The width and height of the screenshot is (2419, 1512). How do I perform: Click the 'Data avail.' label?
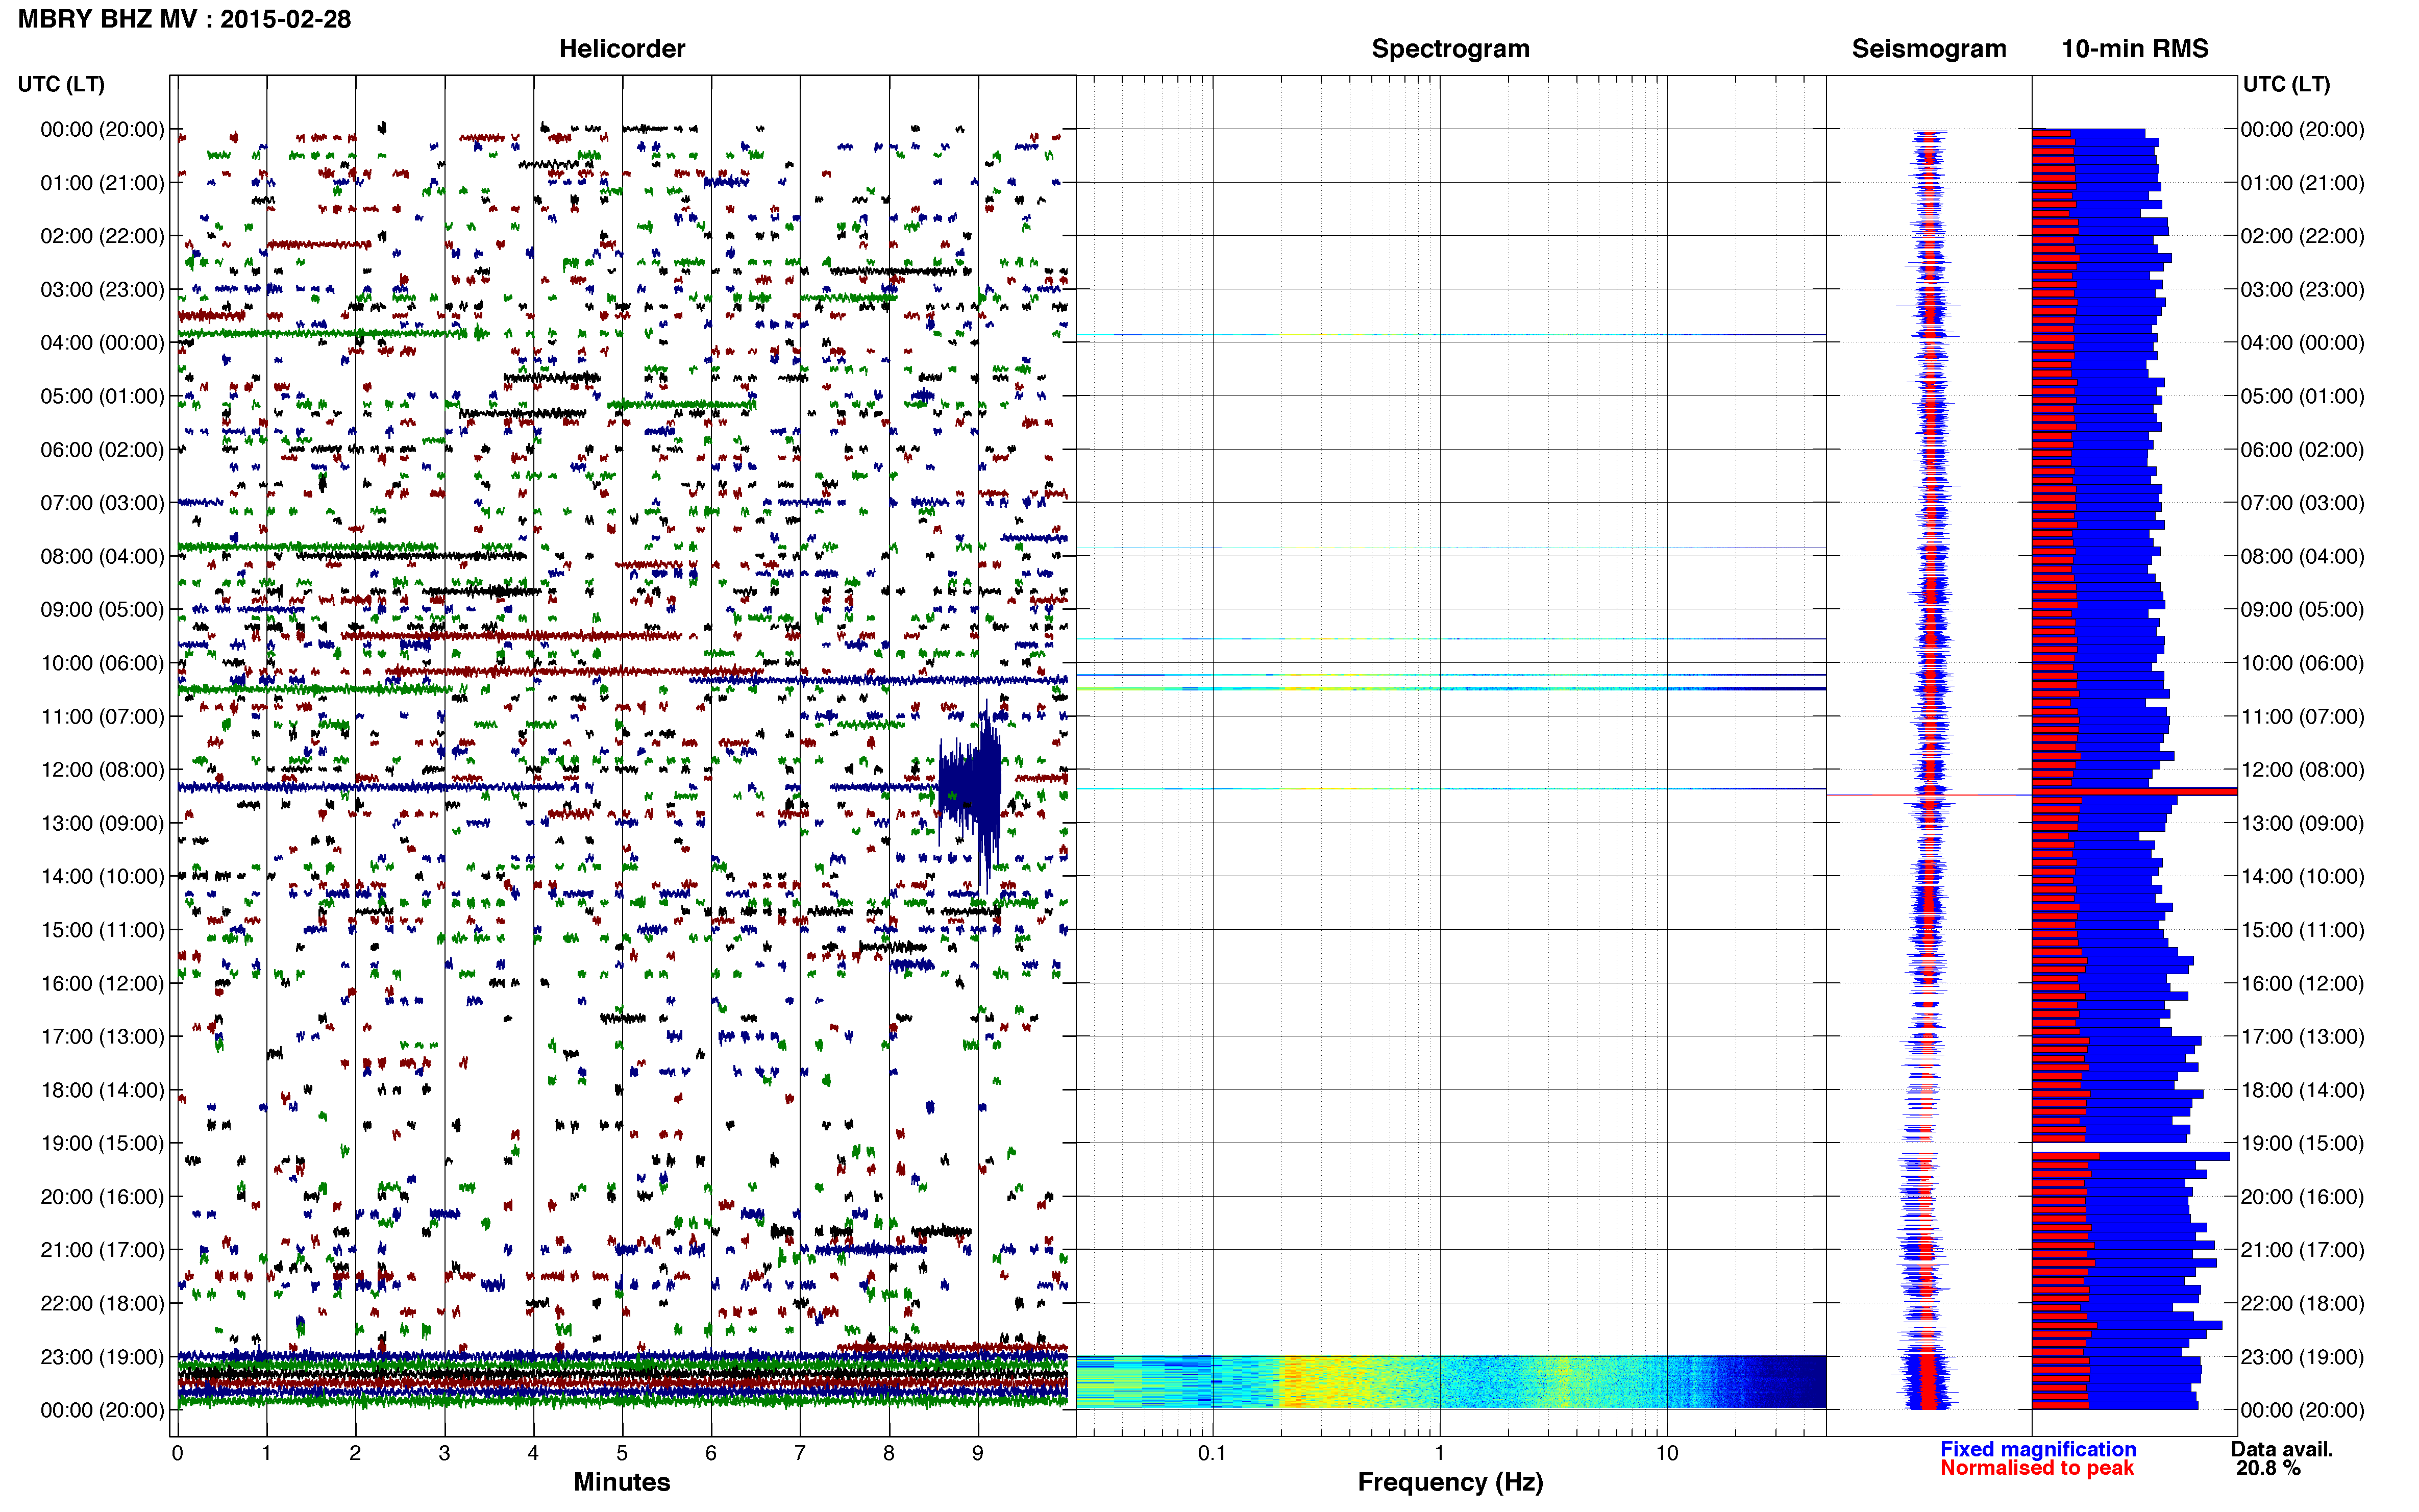pos(2282,1449)
